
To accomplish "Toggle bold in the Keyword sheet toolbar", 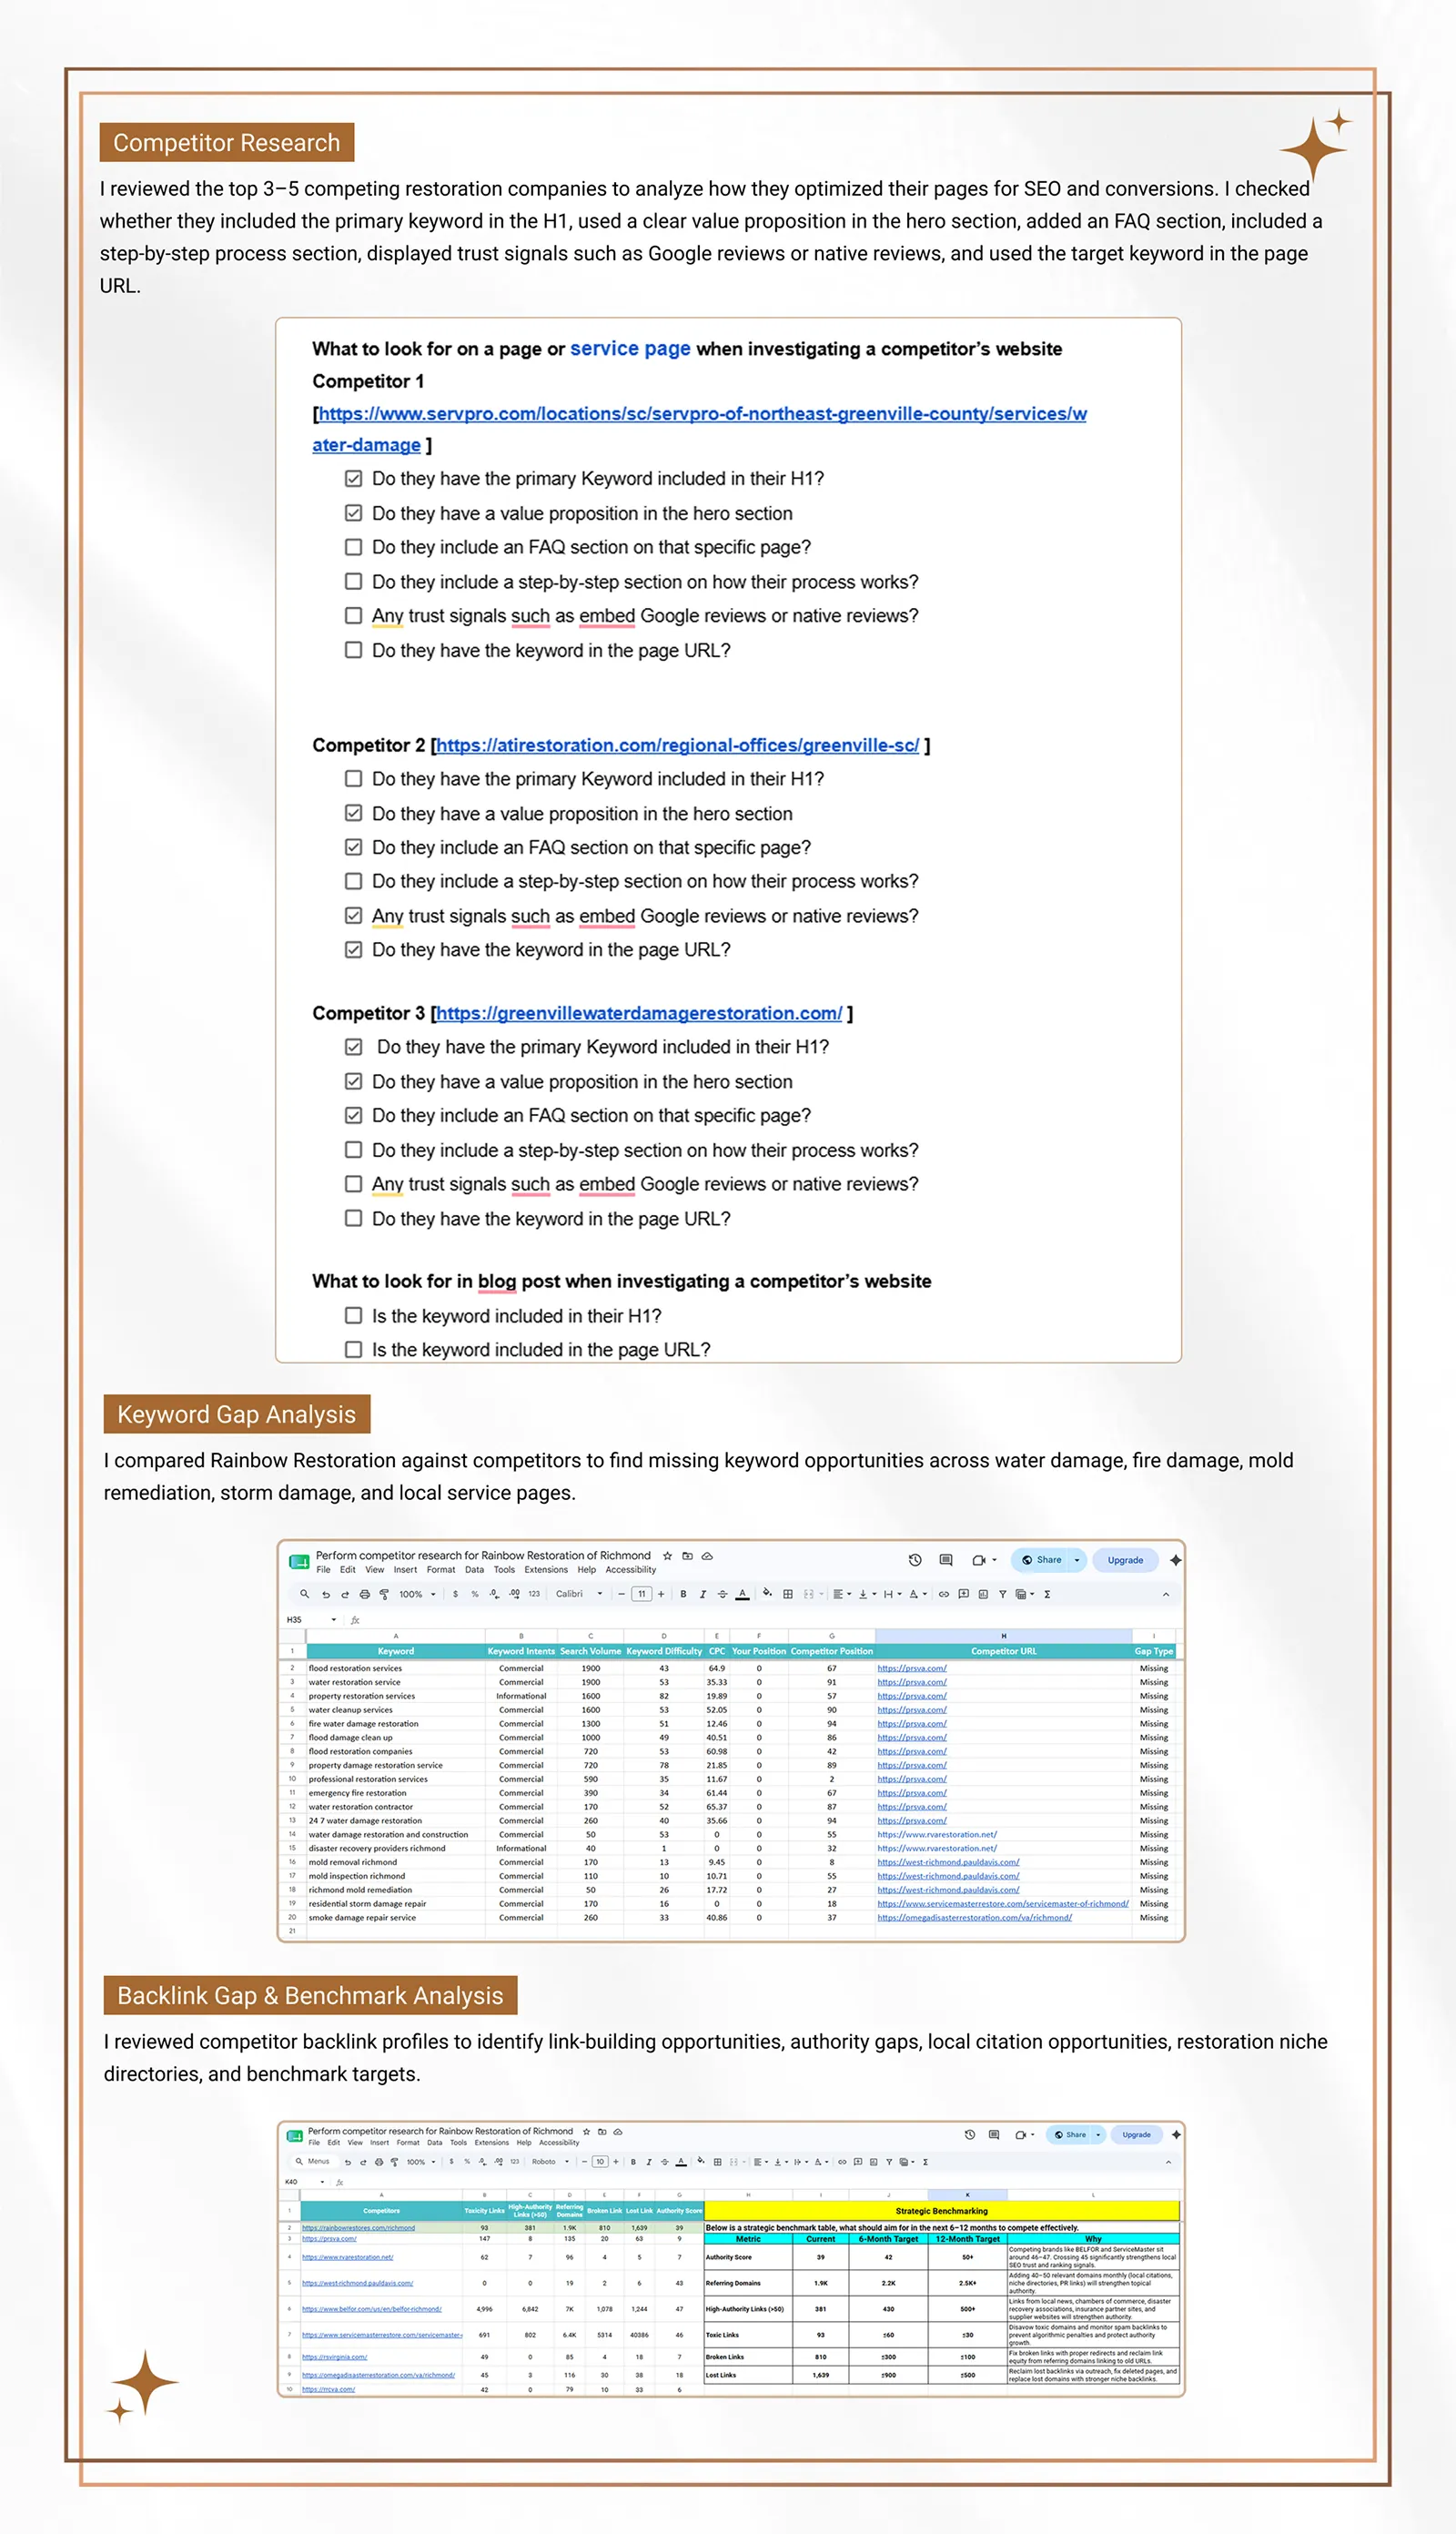I will (x=683, y=1594).
